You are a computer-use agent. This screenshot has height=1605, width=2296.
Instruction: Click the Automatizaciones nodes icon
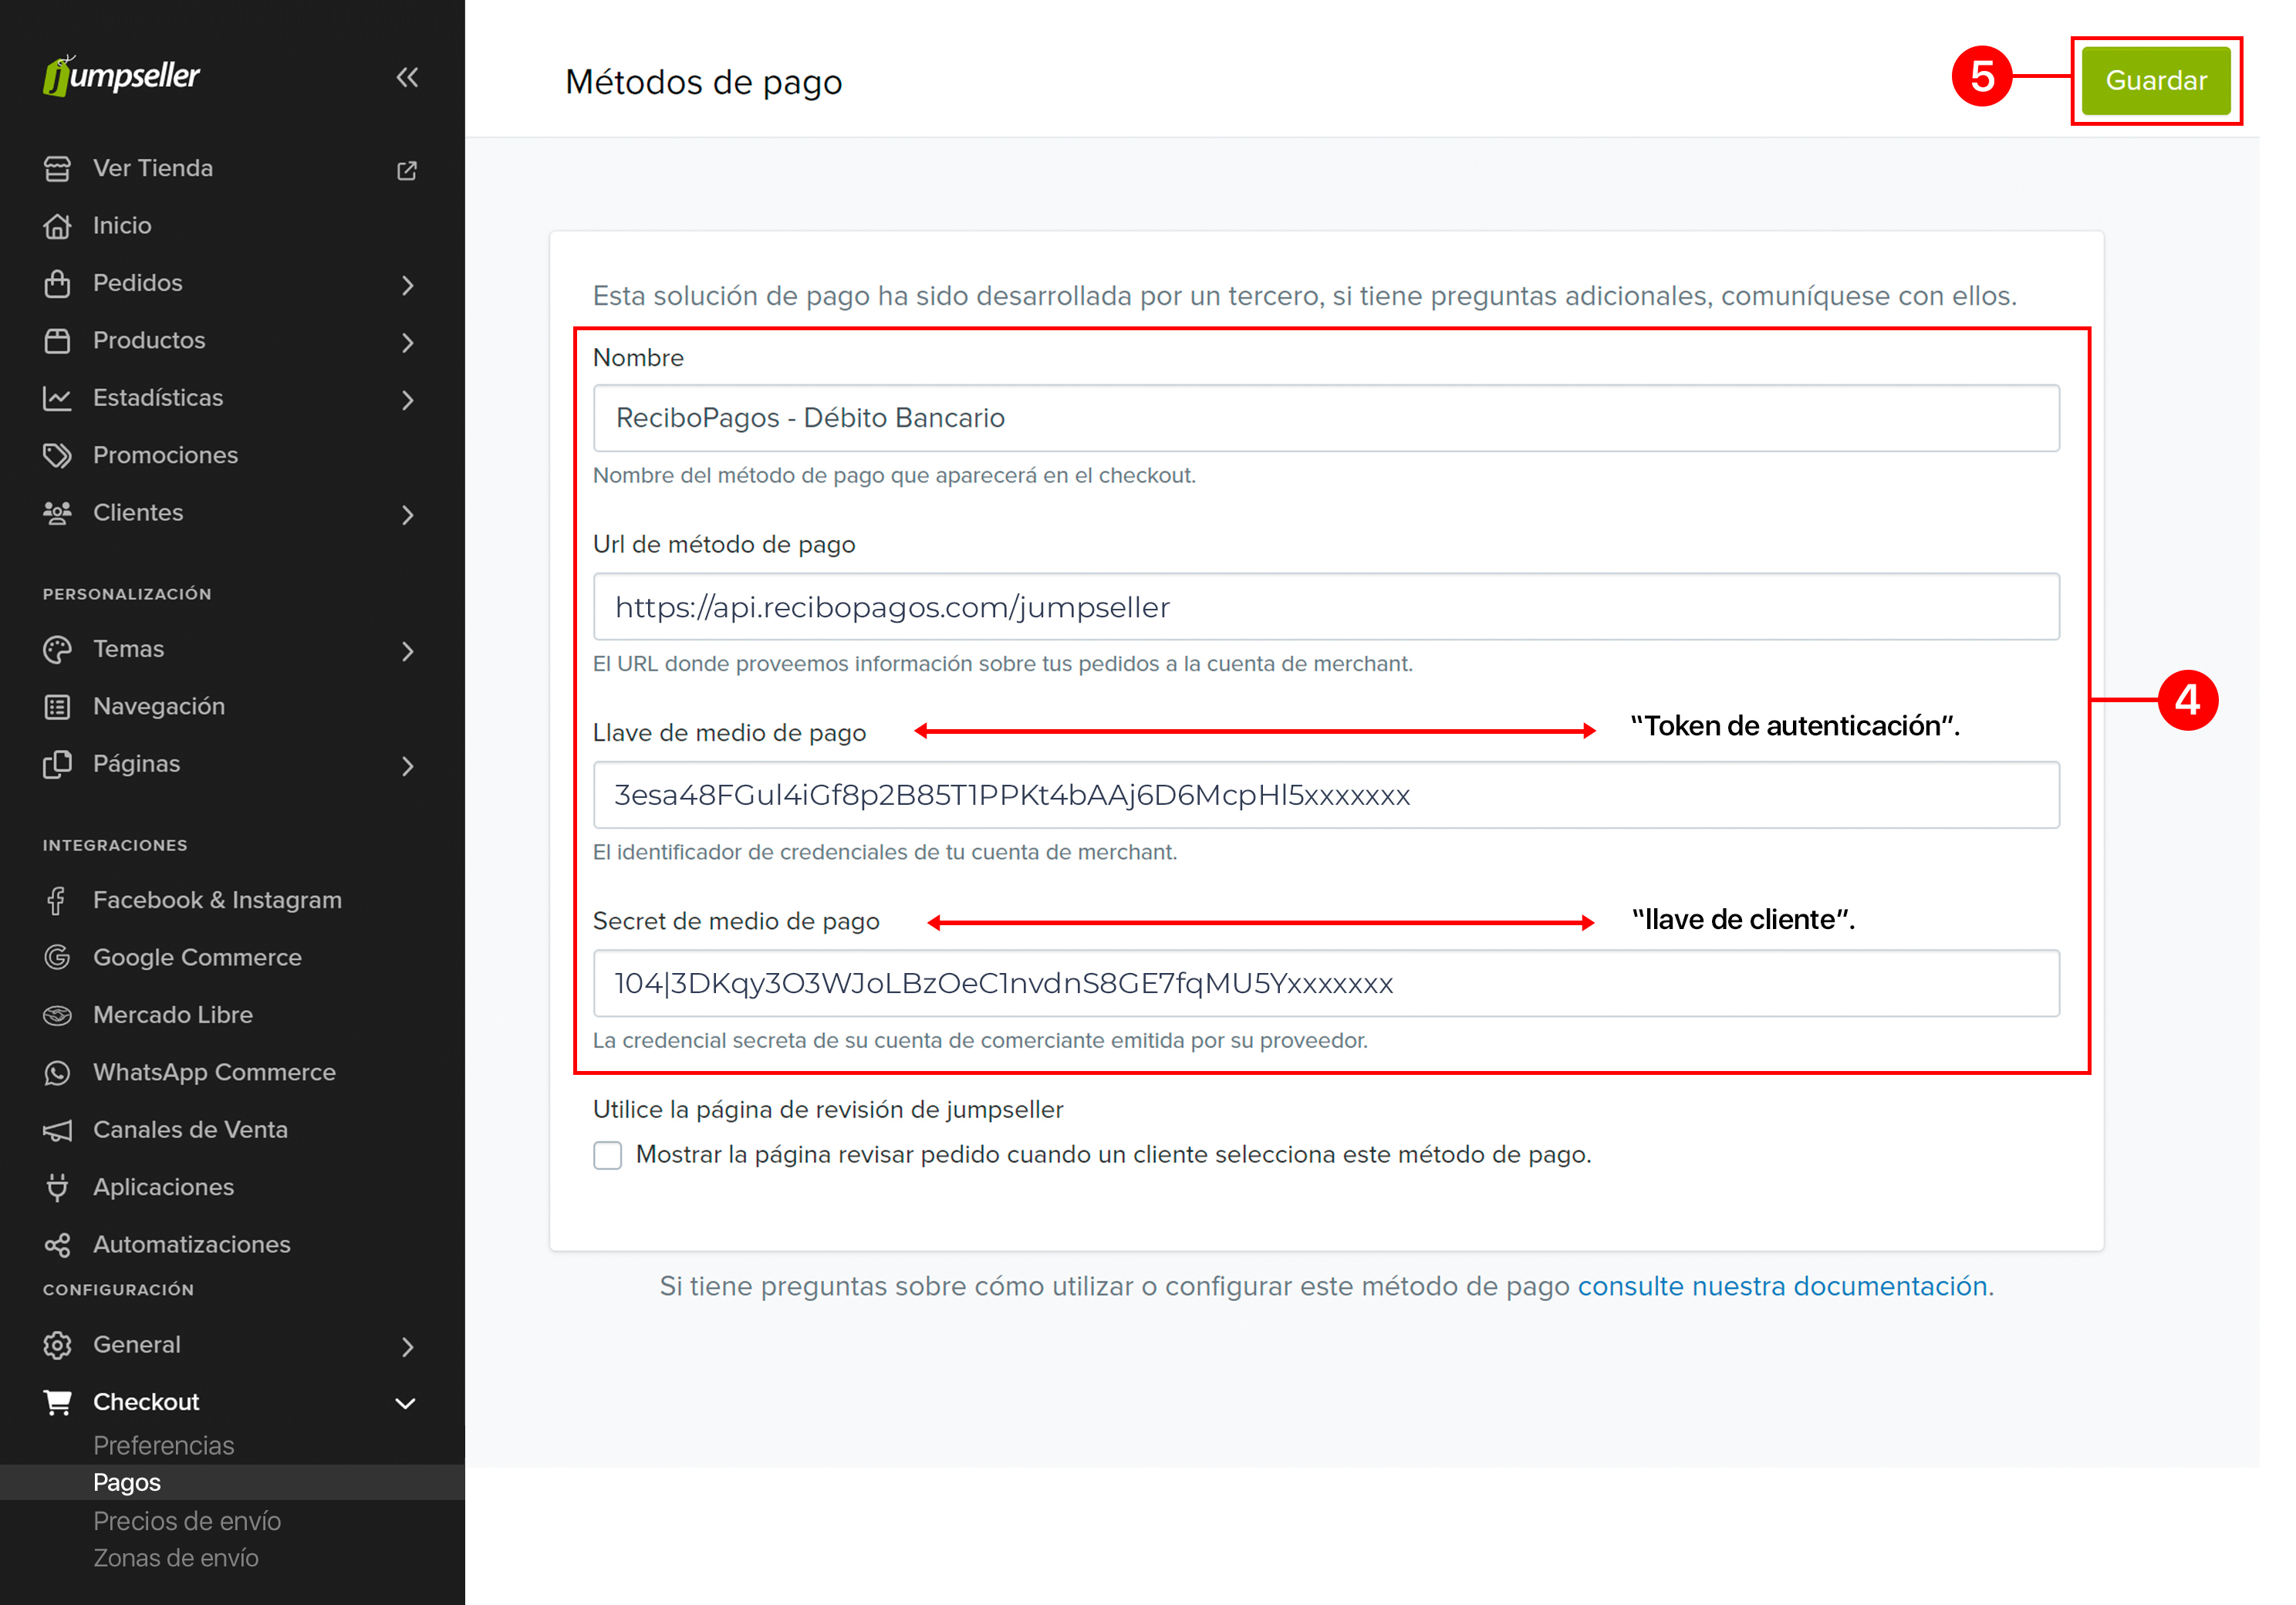tap(57, 1244)
